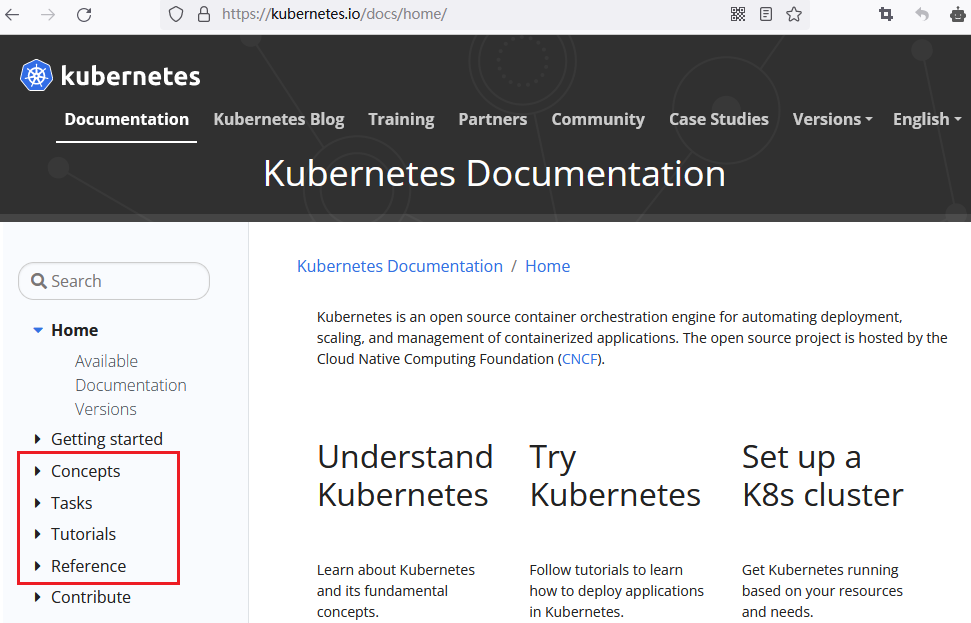
Task: Reload the page with the refresh icon
Action: tap(84, 14)
